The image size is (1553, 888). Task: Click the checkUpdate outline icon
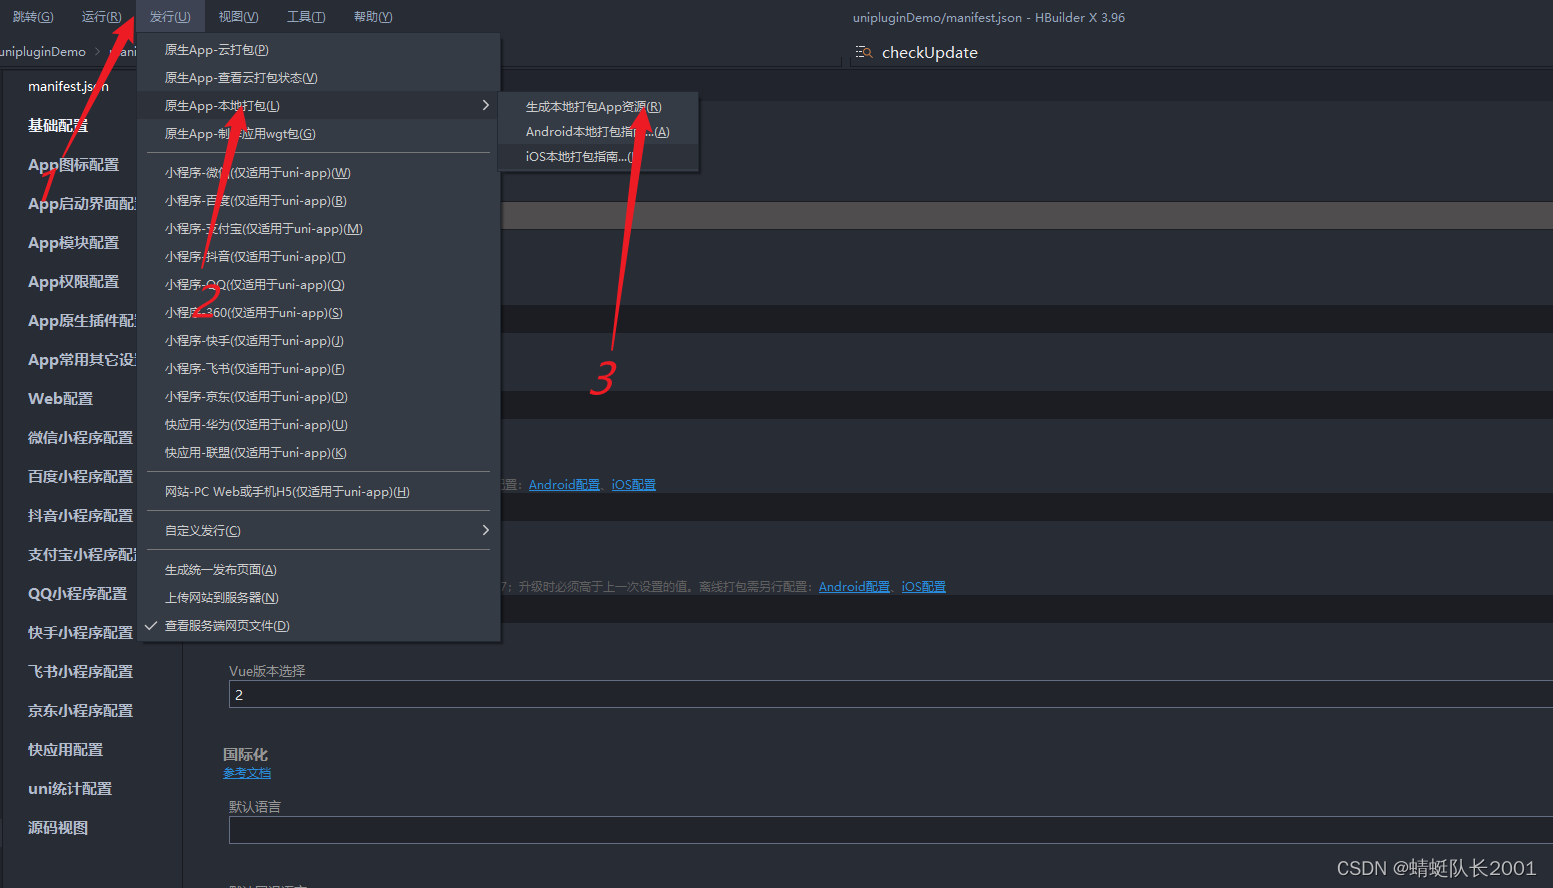tap(864, 52)
